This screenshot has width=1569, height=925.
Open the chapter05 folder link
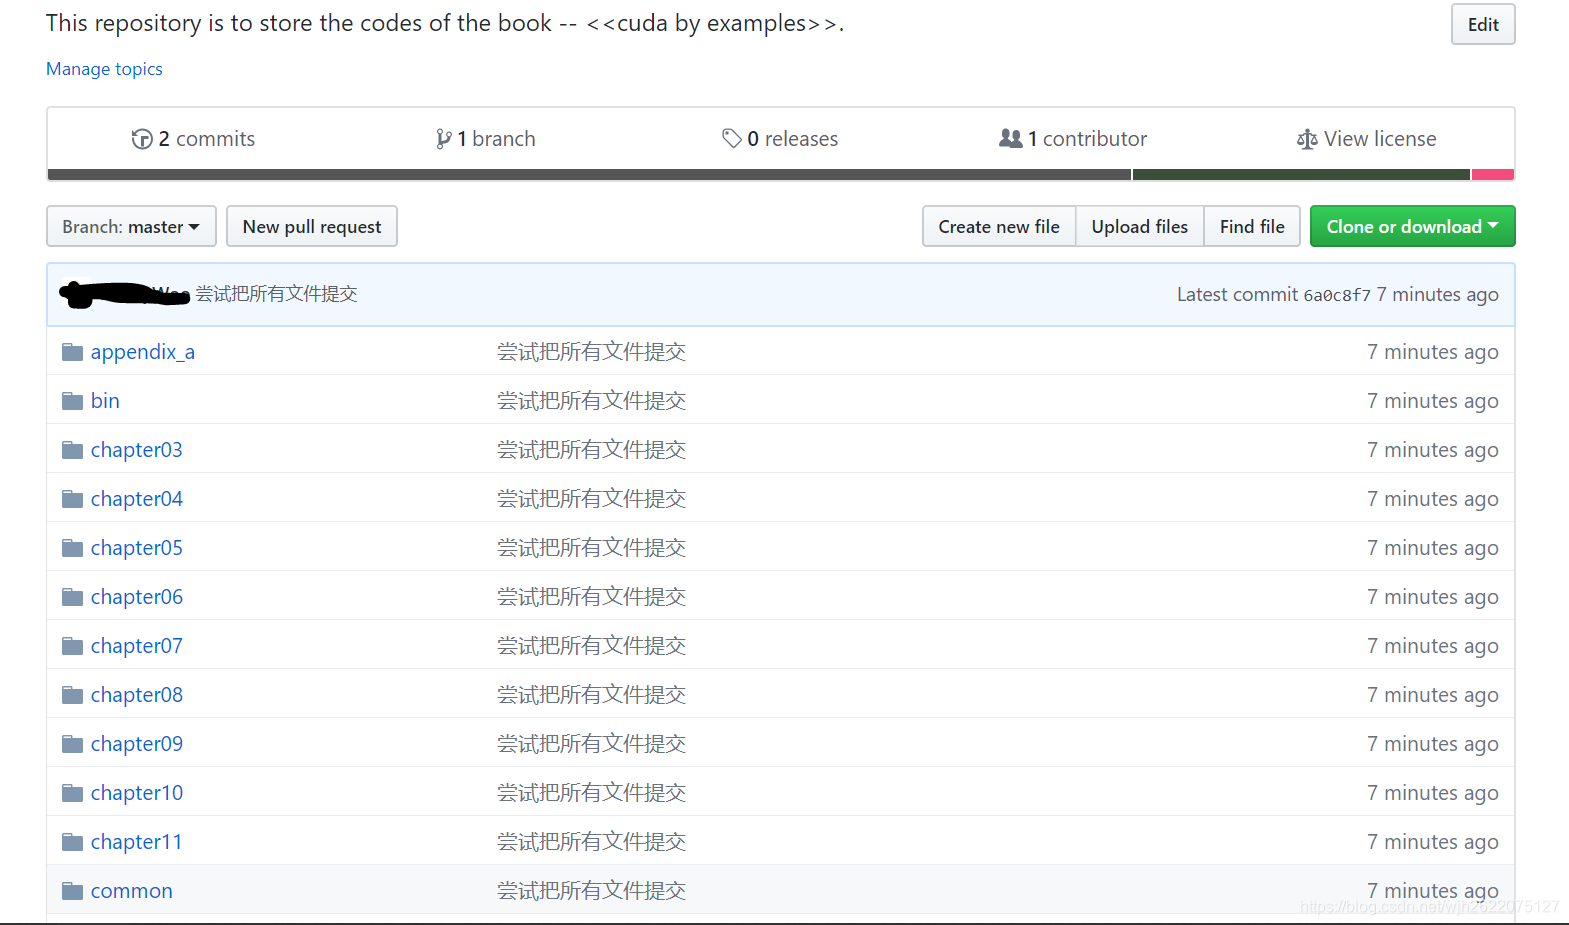pyautogui.click(x=136, y=548)
